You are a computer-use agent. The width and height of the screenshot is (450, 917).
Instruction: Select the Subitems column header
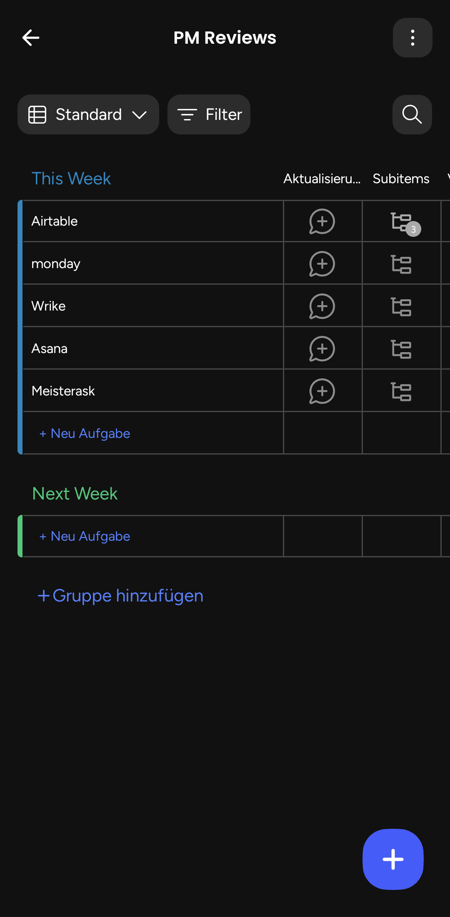401,179
